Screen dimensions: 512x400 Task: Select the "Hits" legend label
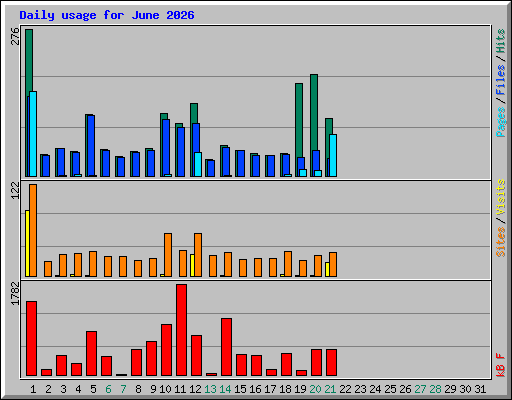(x=501, y=41)
